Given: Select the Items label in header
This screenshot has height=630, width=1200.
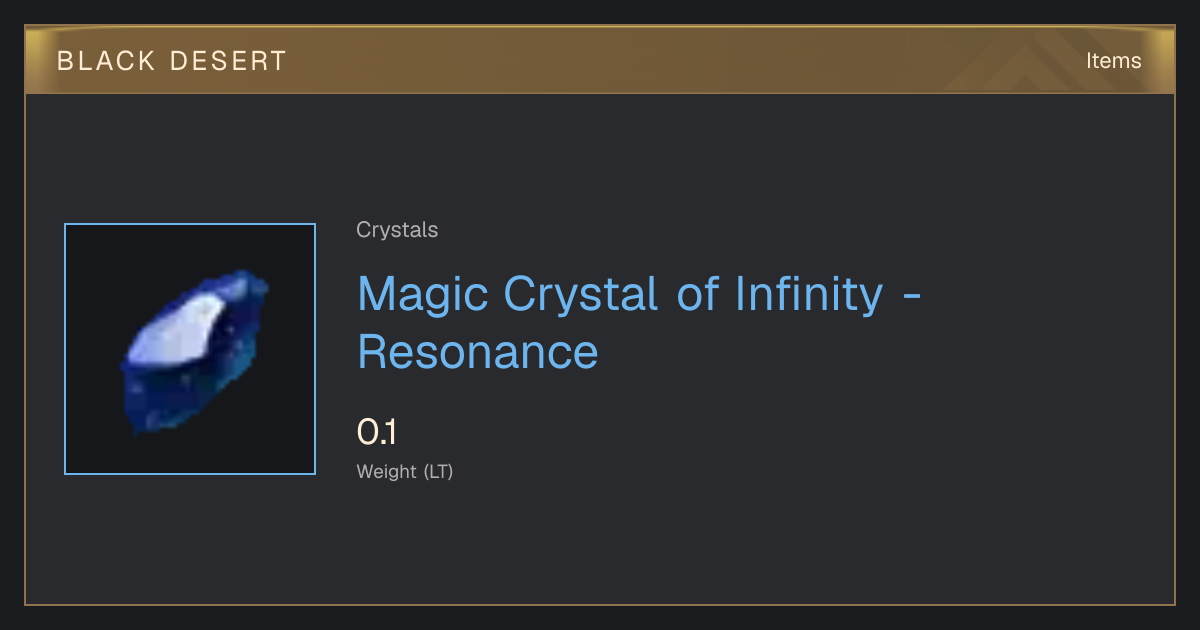Looking at the screenshot, I should 1113,61.
